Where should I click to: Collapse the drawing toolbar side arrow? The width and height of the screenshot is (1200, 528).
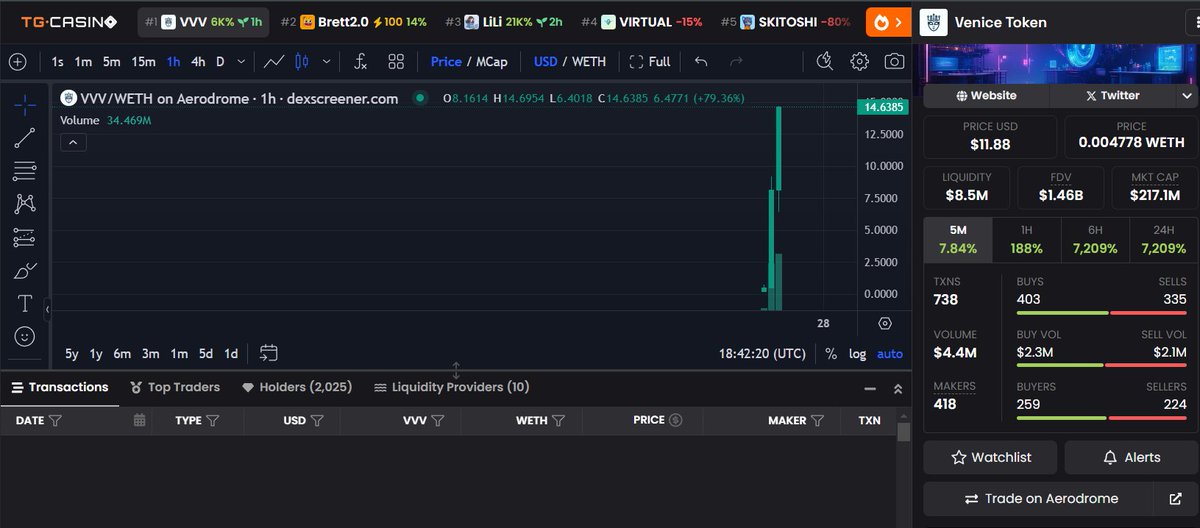point(47,312)
